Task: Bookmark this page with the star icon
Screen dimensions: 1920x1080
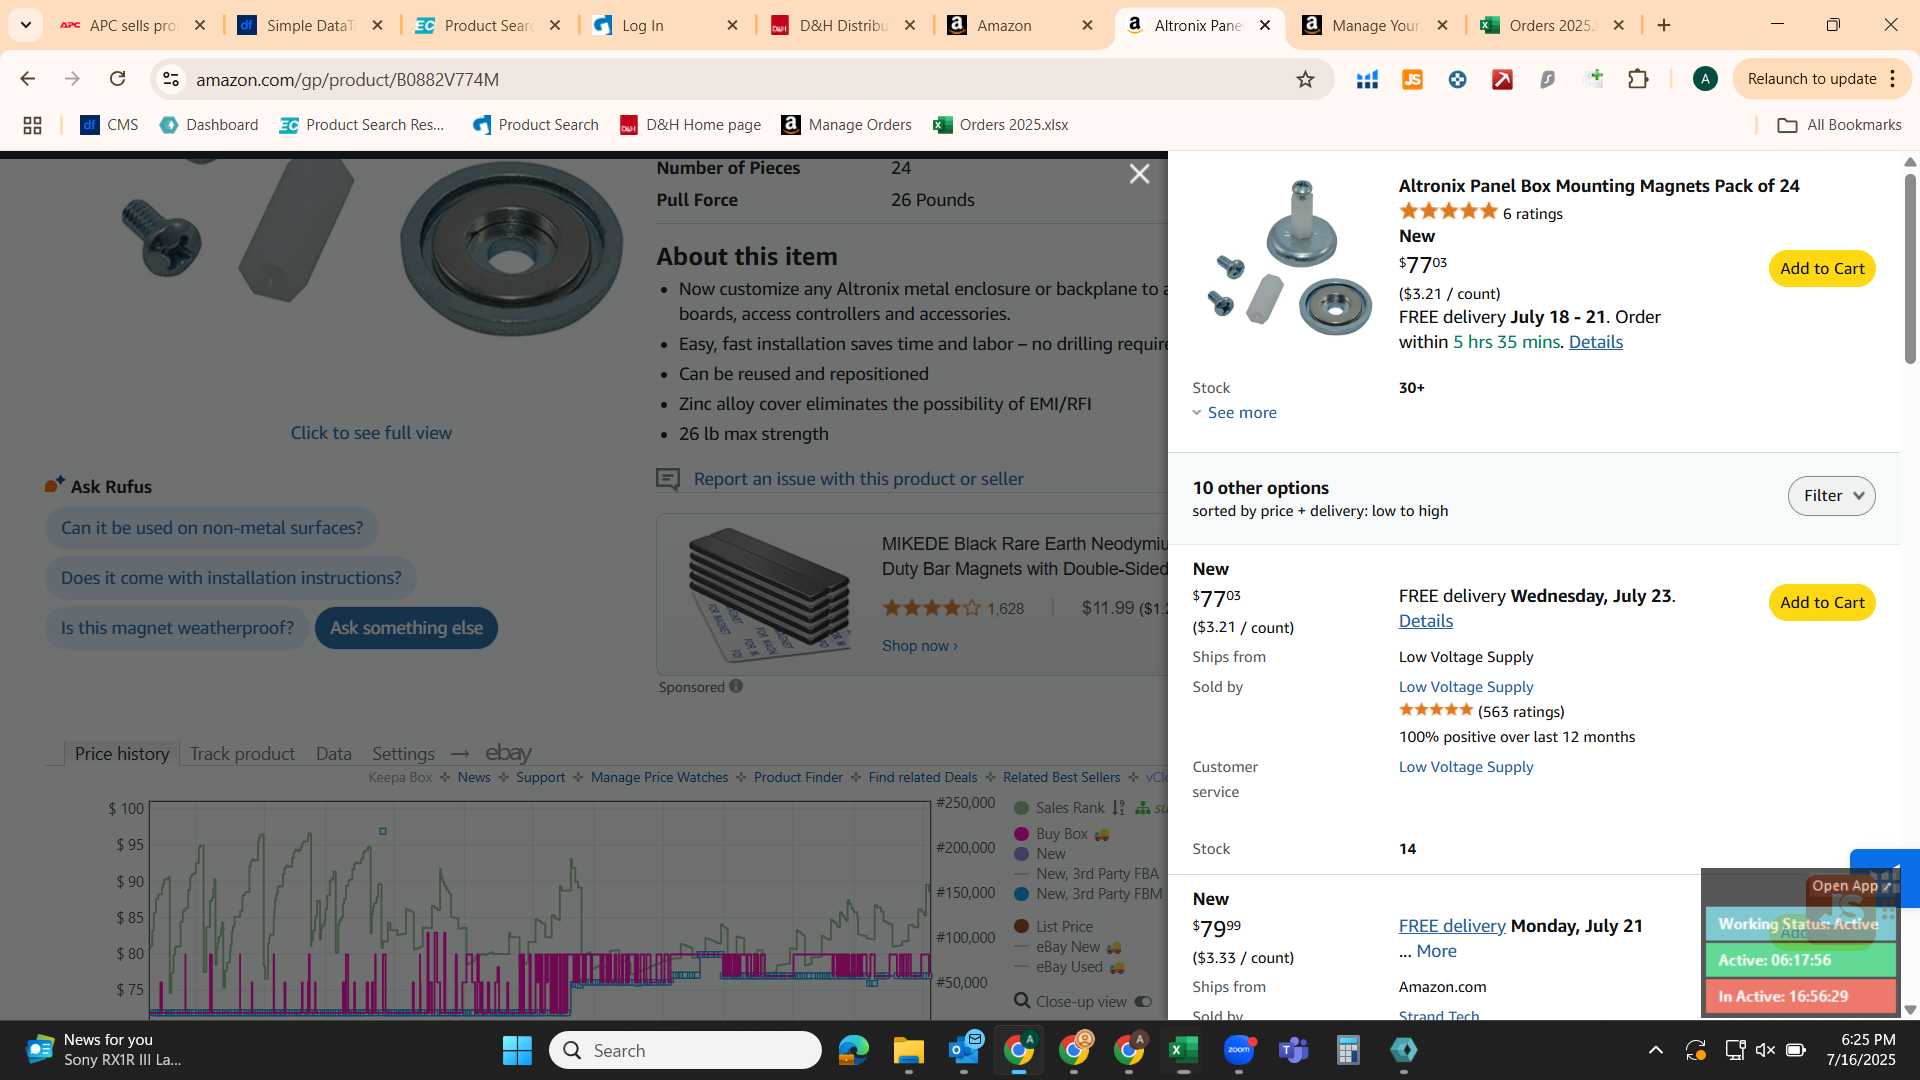Action: pyautogui.click(x=1305, y=79)
